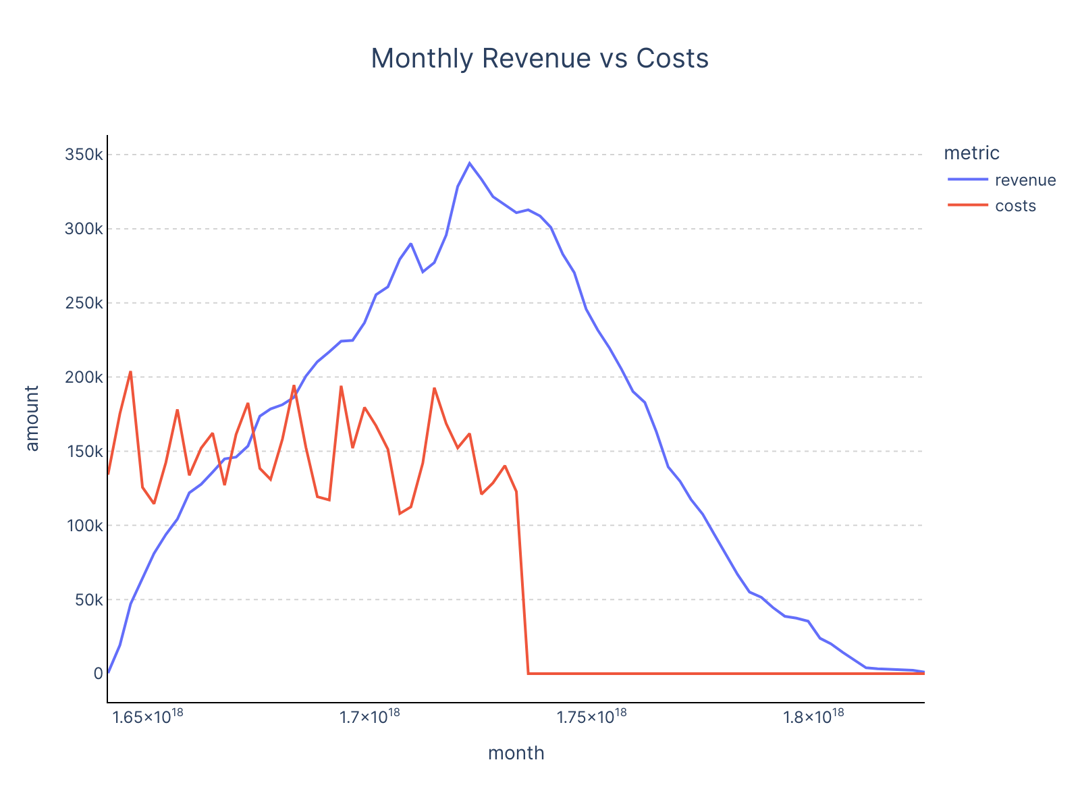Click the 1.8×10^18 x-axis tick label
Image resolution: width=1080 pixels, height=810 pixels.
pyautogui.click(x=814, y=717)
